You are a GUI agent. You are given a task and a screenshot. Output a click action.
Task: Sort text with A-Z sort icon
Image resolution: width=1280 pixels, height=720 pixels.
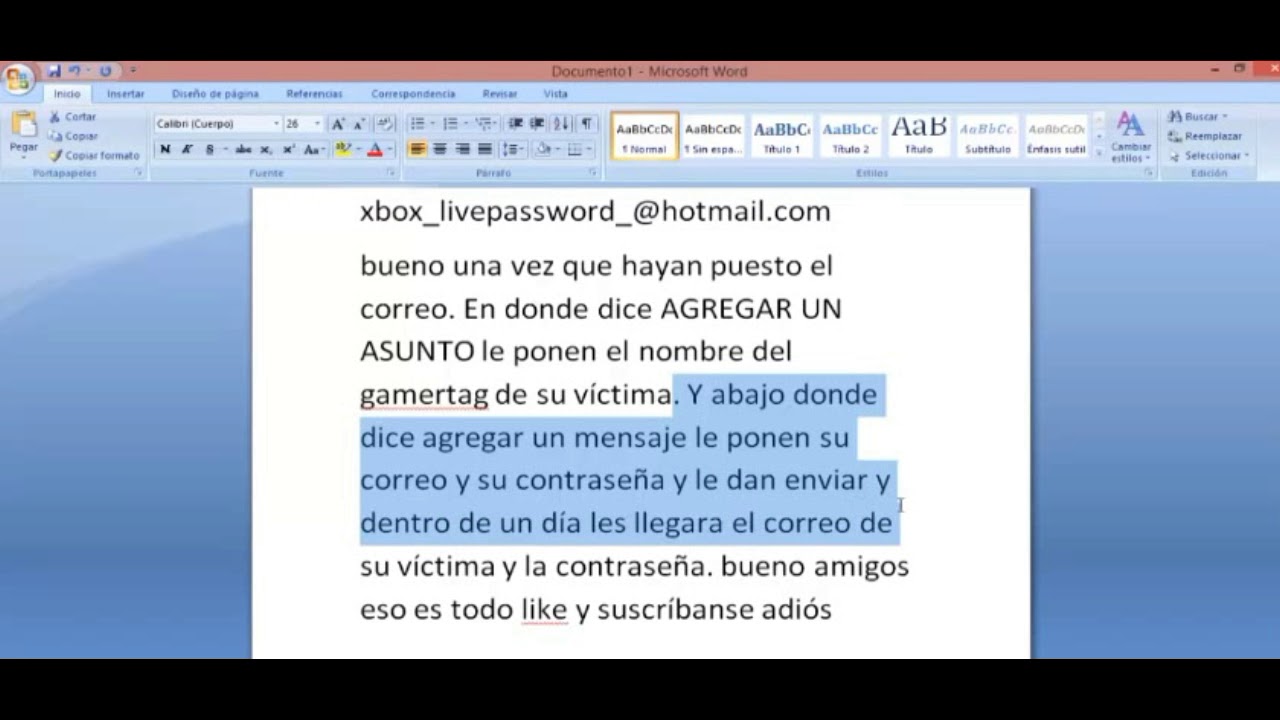click(x=562, y=124)
